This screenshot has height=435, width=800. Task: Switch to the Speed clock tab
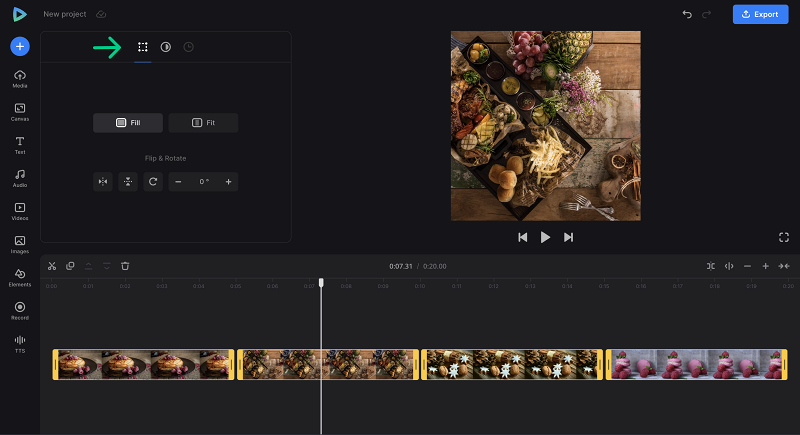(x=188, y=47)
